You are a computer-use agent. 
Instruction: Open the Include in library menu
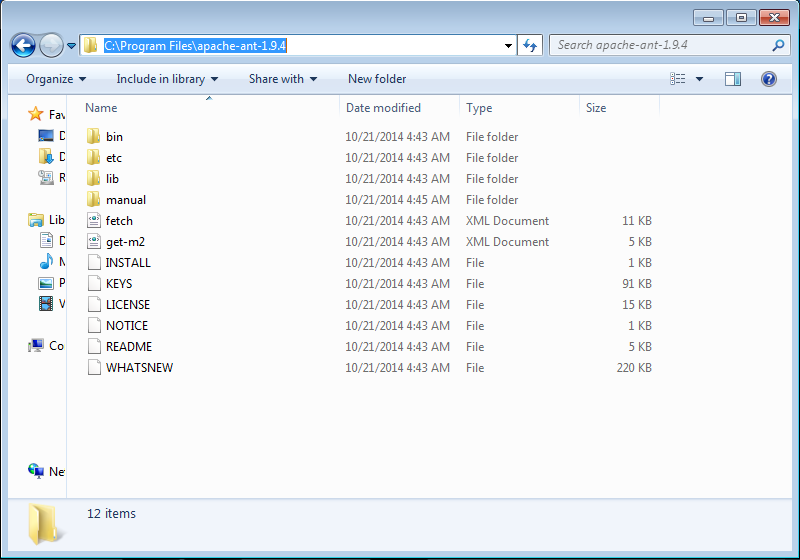coord(166,79)
